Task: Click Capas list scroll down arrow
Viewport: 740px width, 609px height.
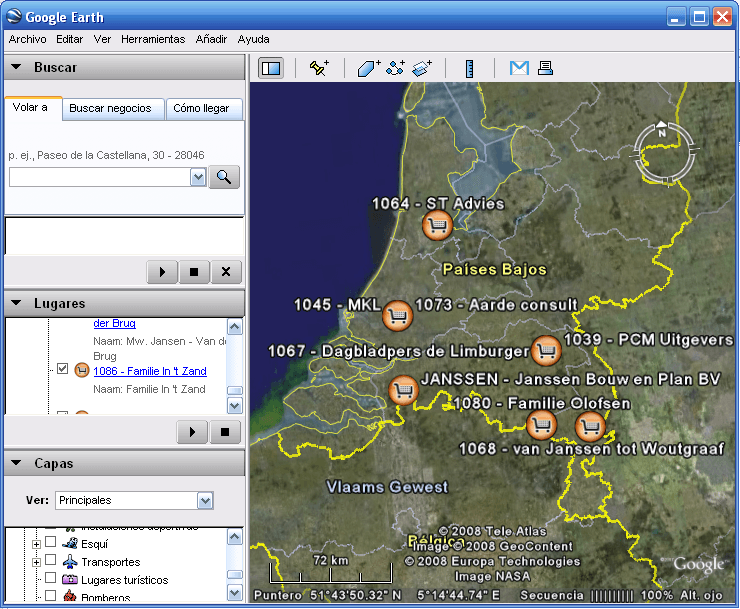Action: point(235,592)
